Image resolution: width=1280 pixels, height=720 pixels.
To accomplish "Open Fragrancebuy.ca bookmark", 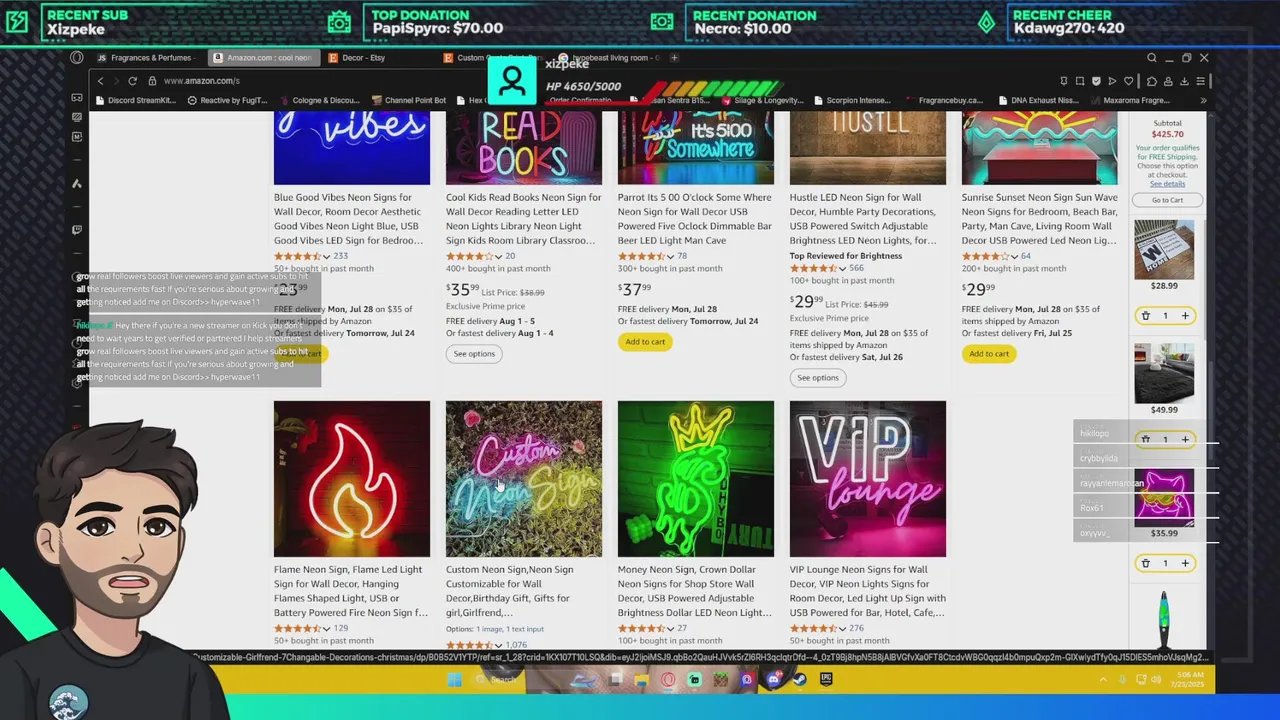I will pyautogui.click(x=945, y=100).
